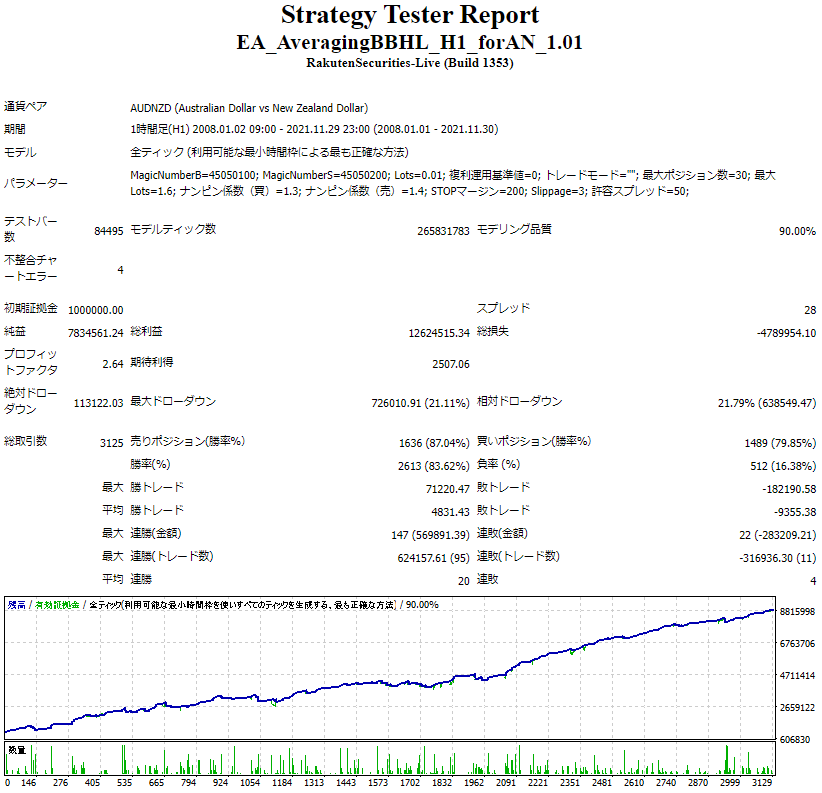The width and height of the screenshot is (822, 793).
Task: Click initial deposit value 1000000.00
Action: click(95, 310)
